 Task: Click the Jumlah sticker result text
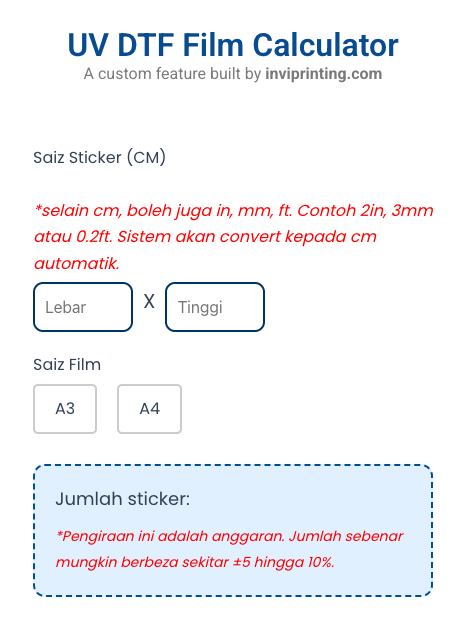123,499
